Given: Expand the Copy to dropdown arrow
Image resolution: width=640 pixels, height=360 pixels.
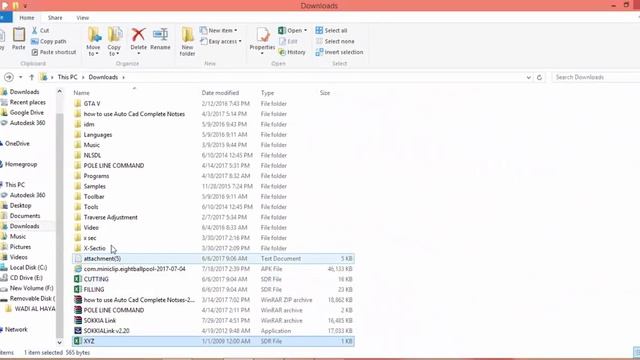Looking at the screenshot, I should (118, 54).
